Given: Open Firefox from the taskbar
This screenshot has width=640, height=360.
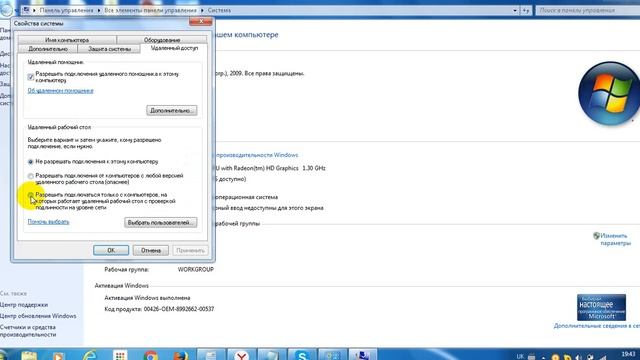Looking at the screenshot, I should click(x=180, y=356).
